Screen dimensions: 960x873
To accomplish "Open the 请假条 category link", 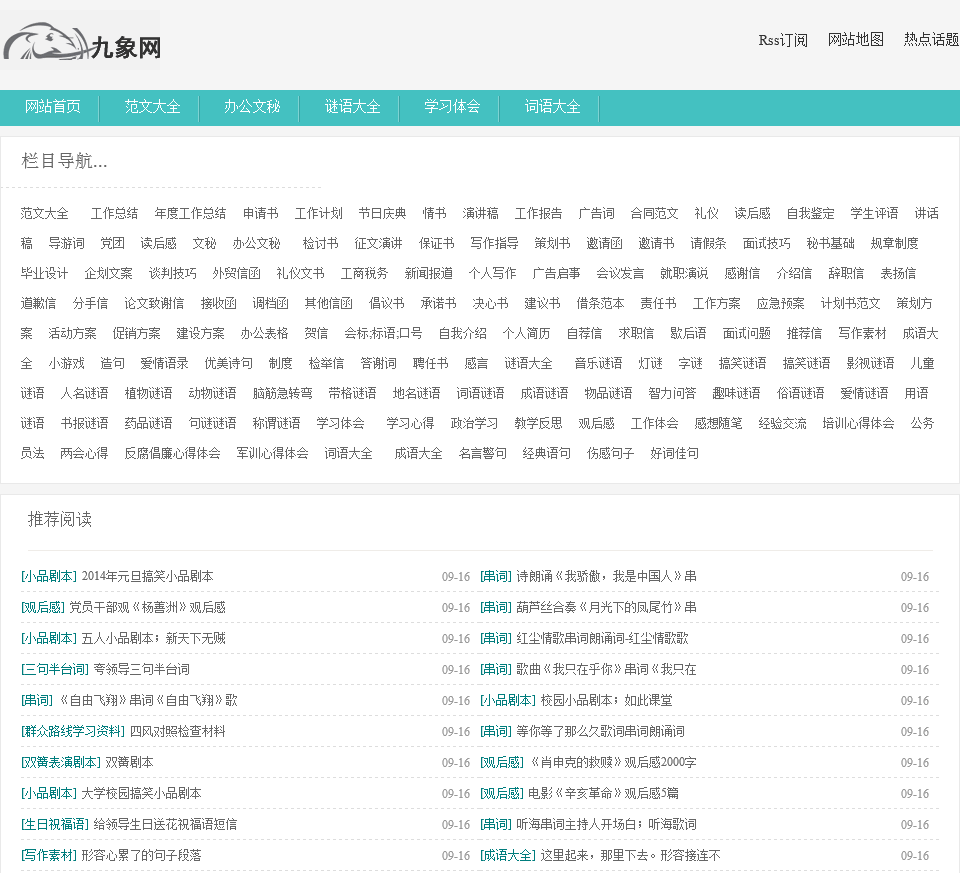I will click(x=708, y=243).
